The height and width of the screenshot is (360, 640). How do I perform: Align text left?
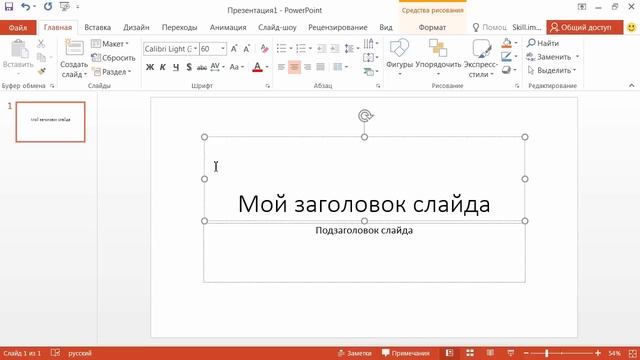(x=281, y=67)
